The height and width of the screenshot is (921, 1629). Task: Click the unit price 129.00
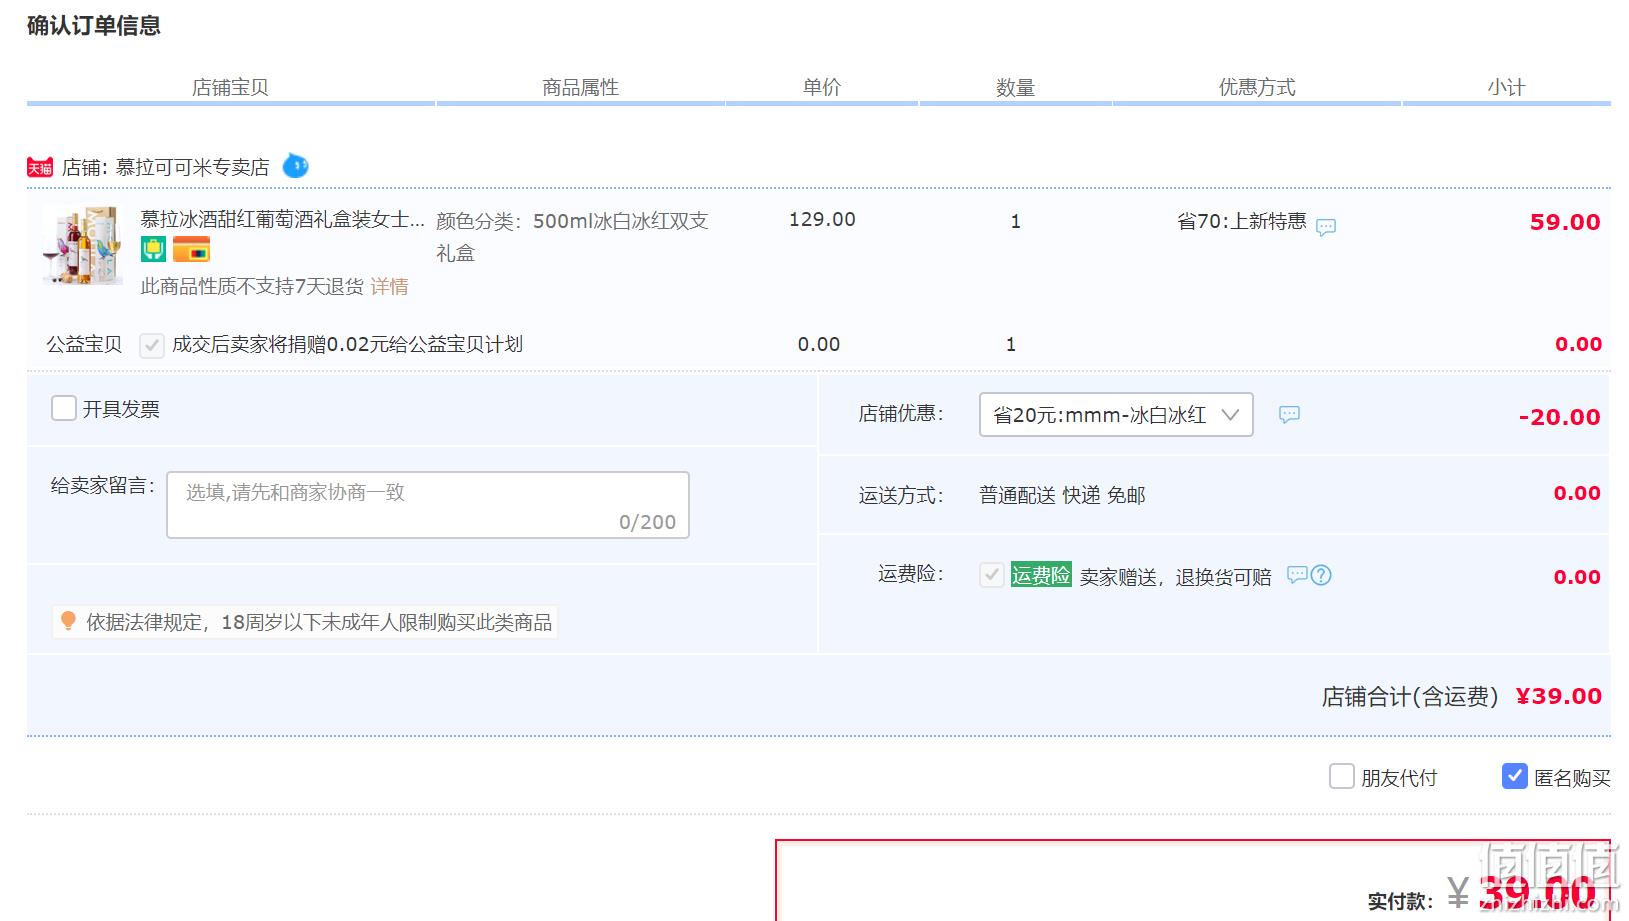coord(822,219)
